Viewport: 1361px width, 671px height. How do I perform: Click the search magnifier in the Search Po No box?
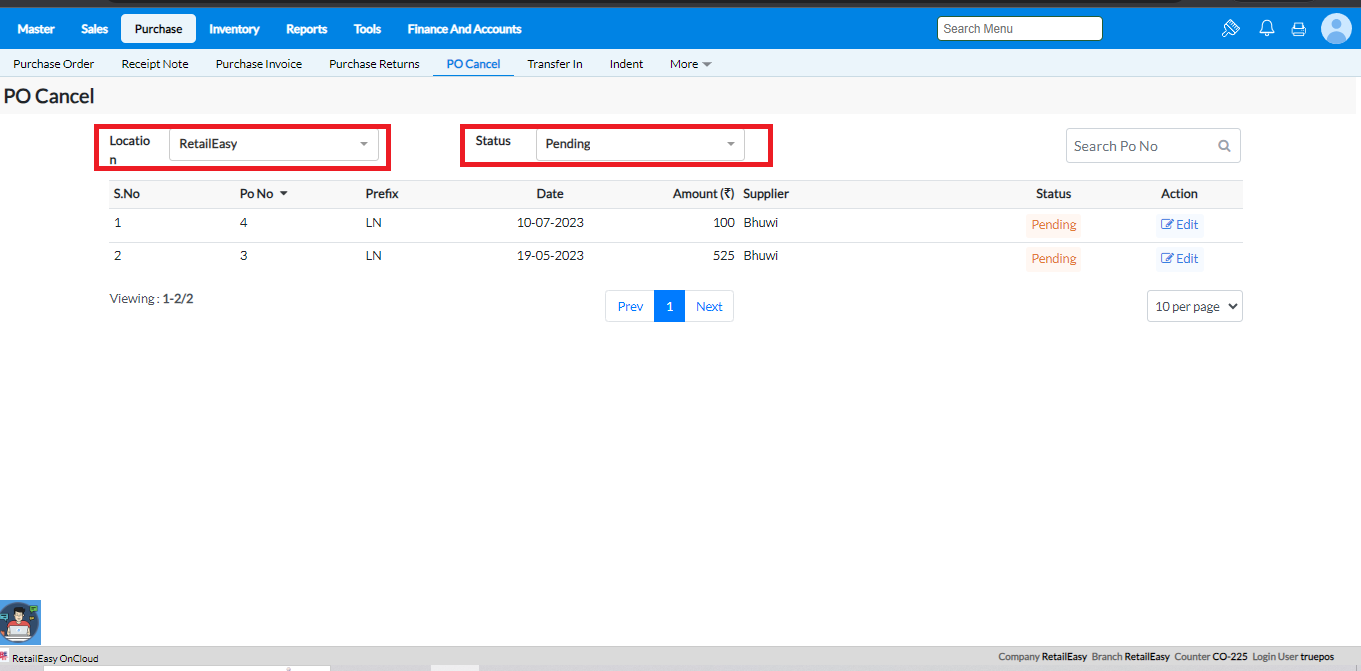(1224, 146)
